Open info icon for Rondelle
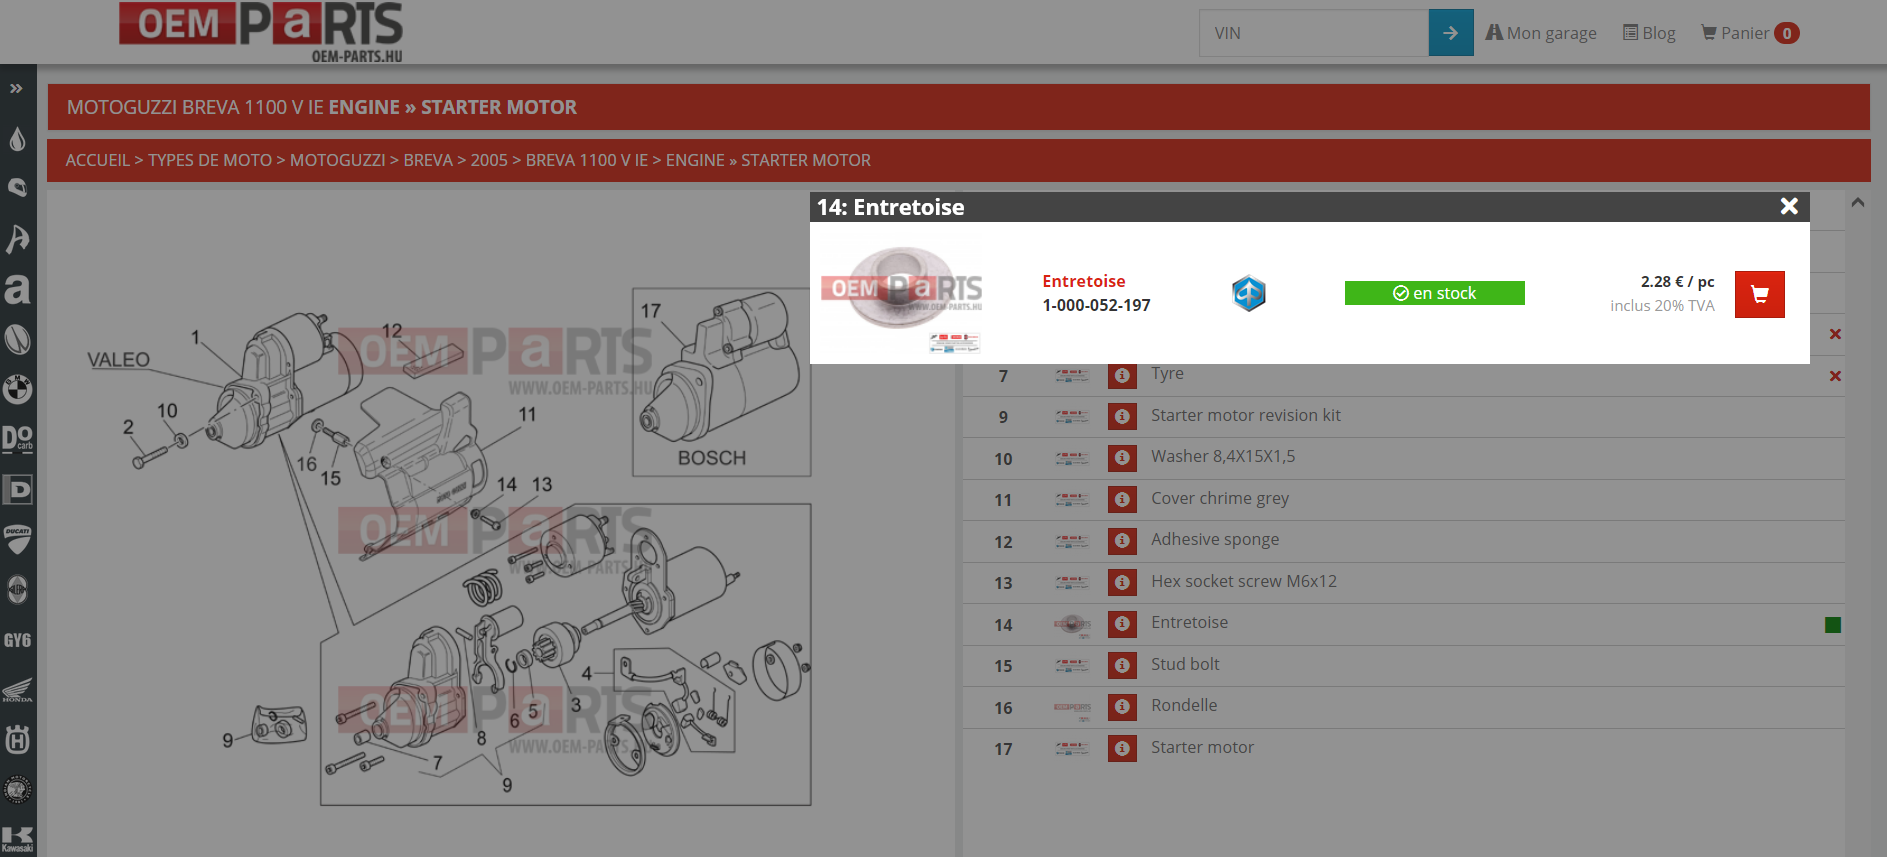The image size is (1887, 857). tap(1122, 707)
